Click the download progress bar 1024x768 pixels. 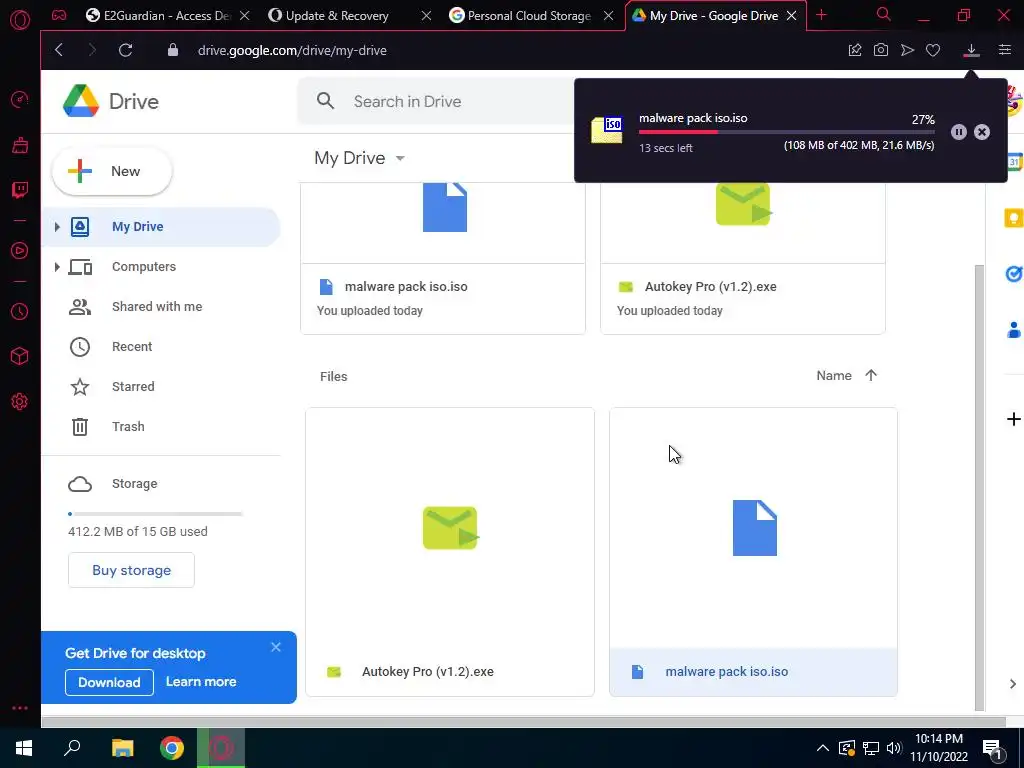click(786, 132)
